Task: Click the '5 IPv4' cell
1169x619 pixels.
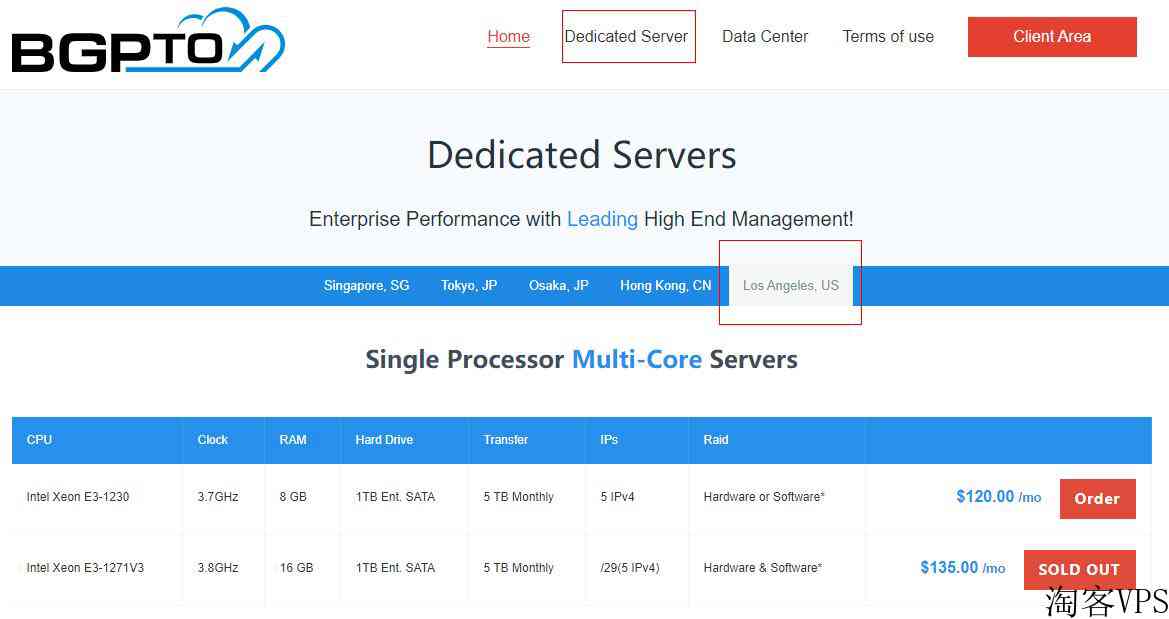Action: point(617,497)
